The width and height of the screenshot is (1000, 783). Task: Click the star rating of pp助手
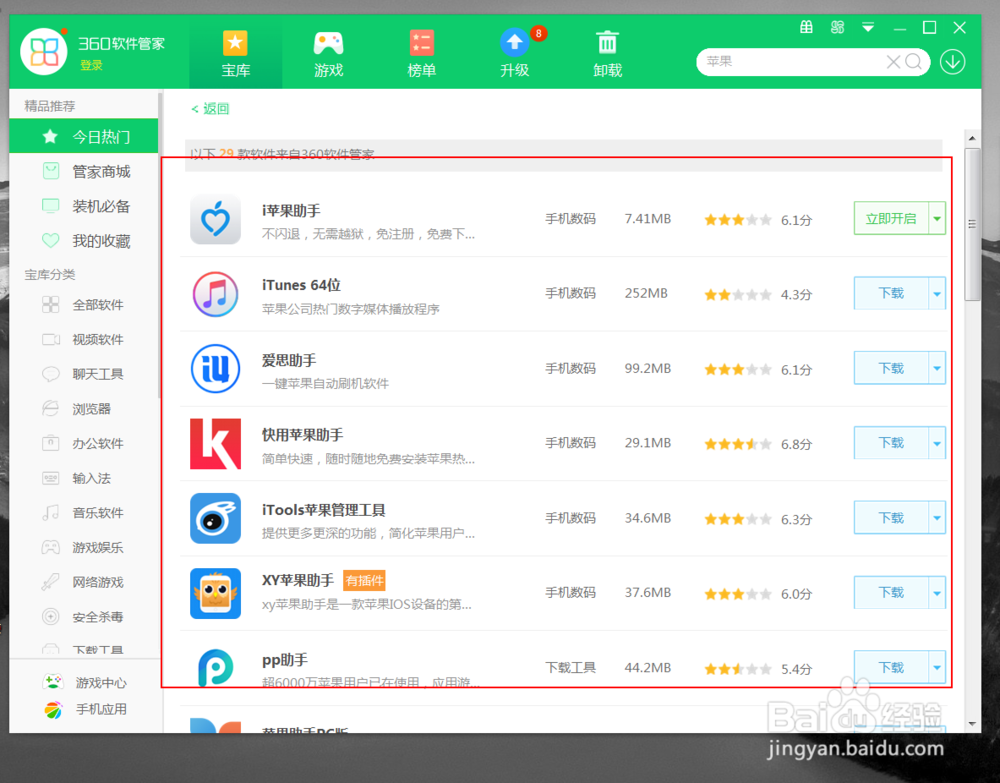(x=737, y=669)
